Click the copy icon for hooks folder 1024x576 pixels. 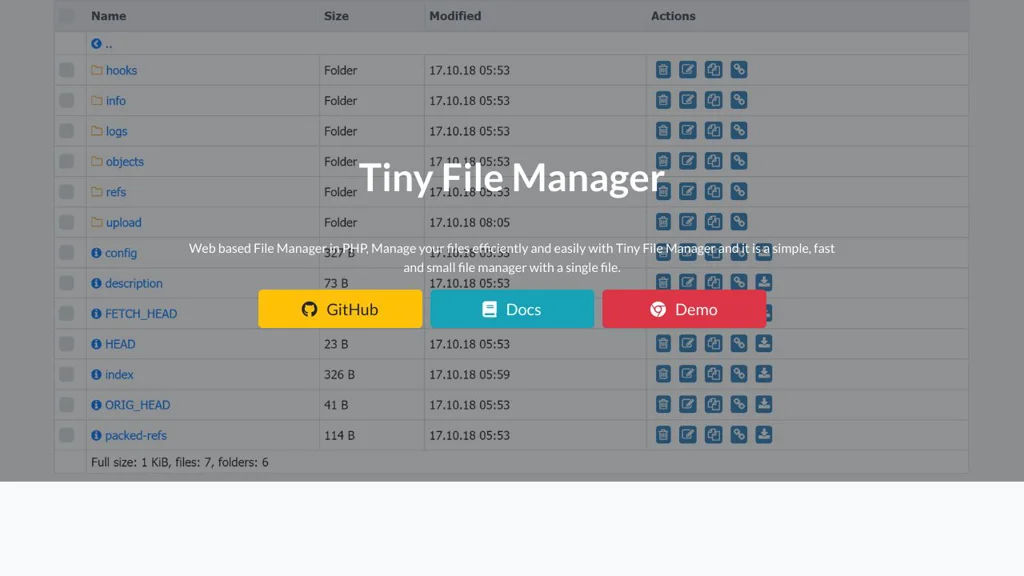point(713,70)
